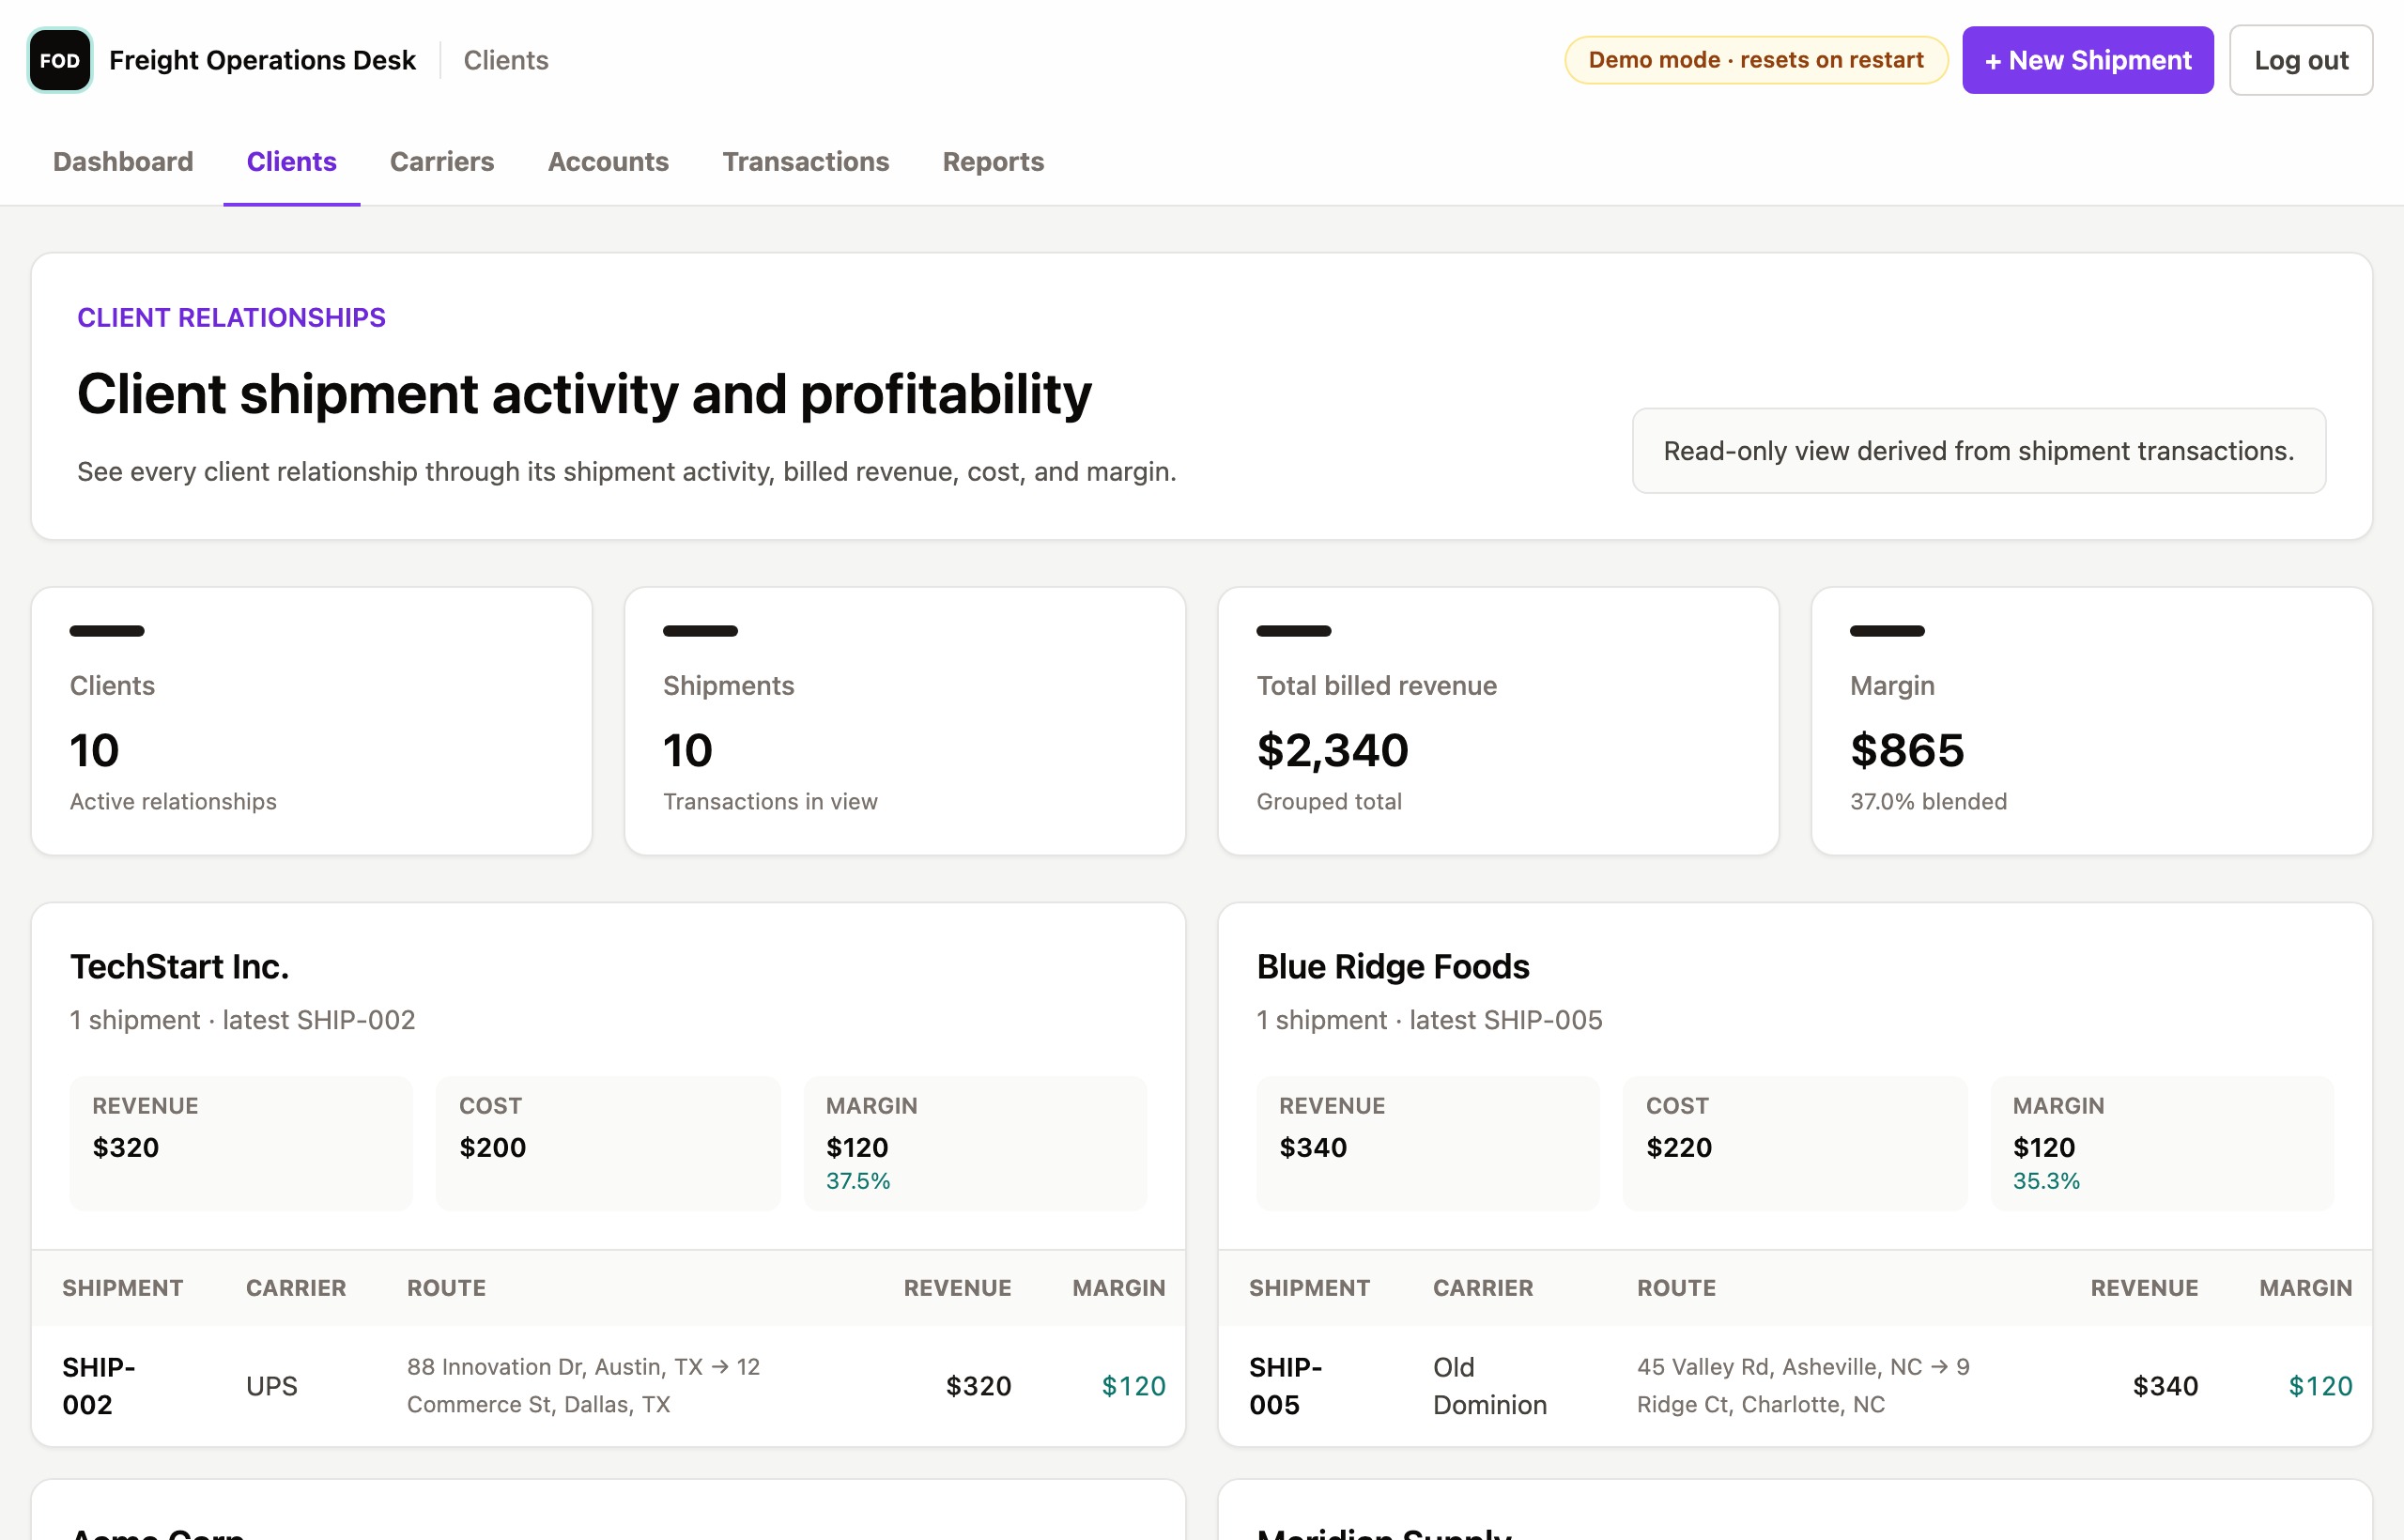Click the CARRIER column header in the Blue Ridge Foods table
Image resolution: width=2404 pixels, height=1540 pixels.
(x=1482, y=1288)
